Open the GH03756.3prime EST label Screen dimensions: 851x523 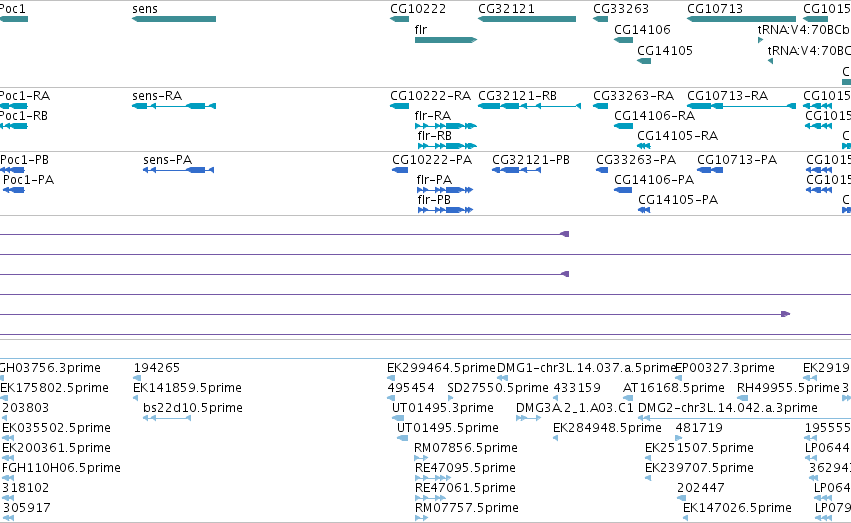tap(50, 368)
